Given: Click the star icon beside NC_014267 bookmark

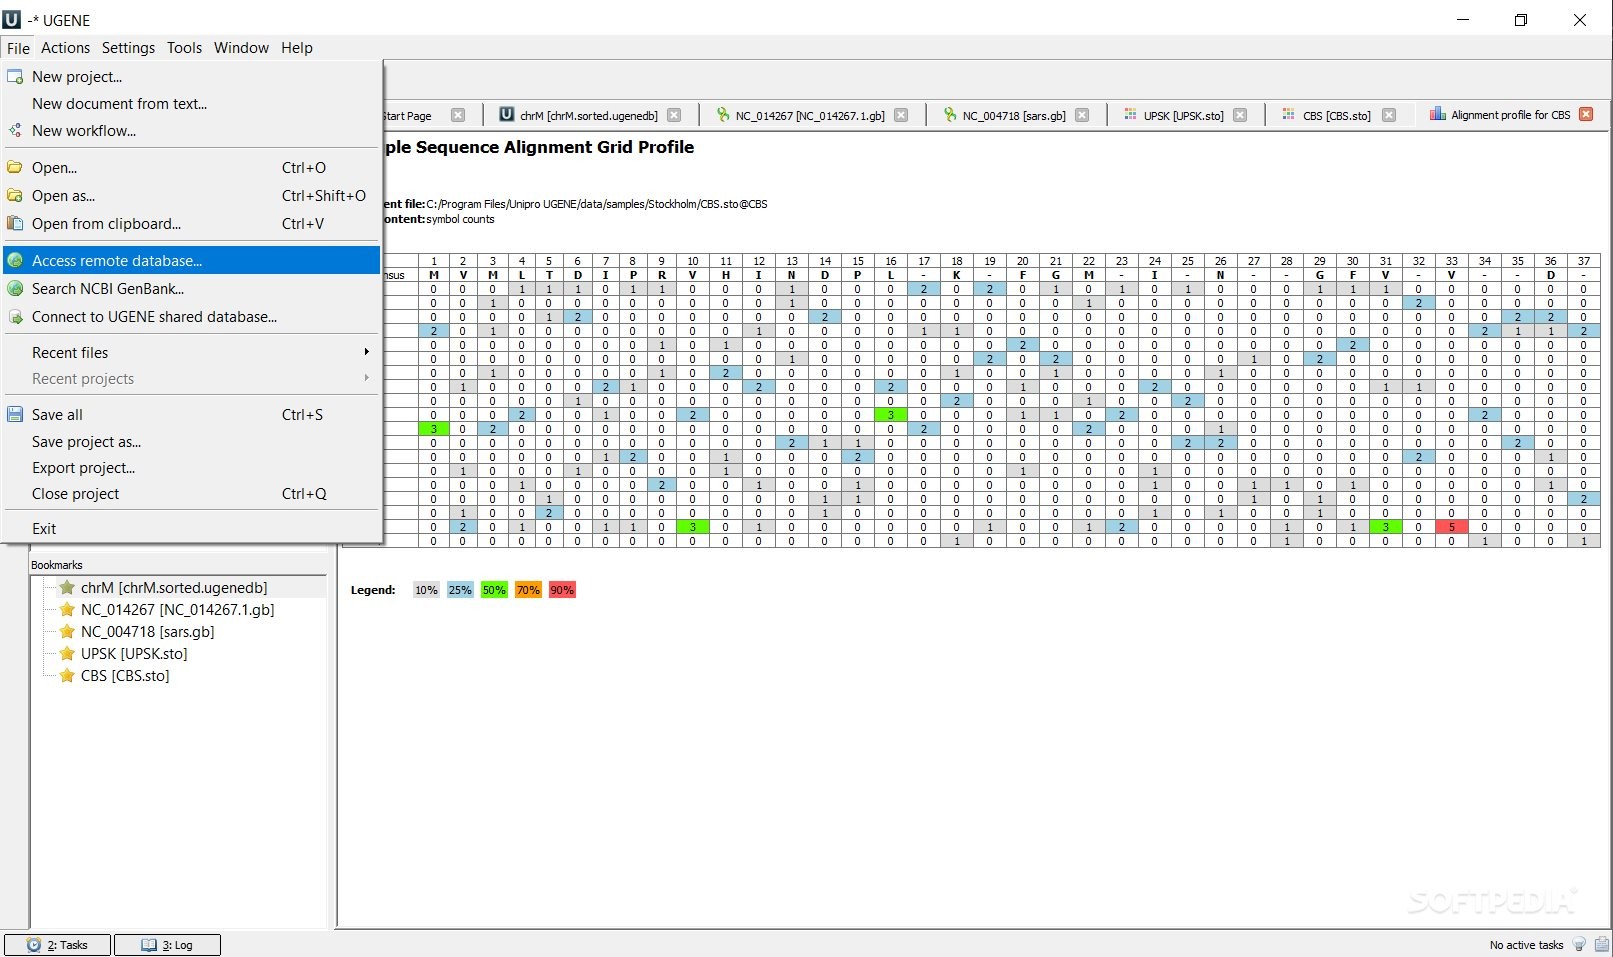Looking at the screenshot, I should (67, 610).
